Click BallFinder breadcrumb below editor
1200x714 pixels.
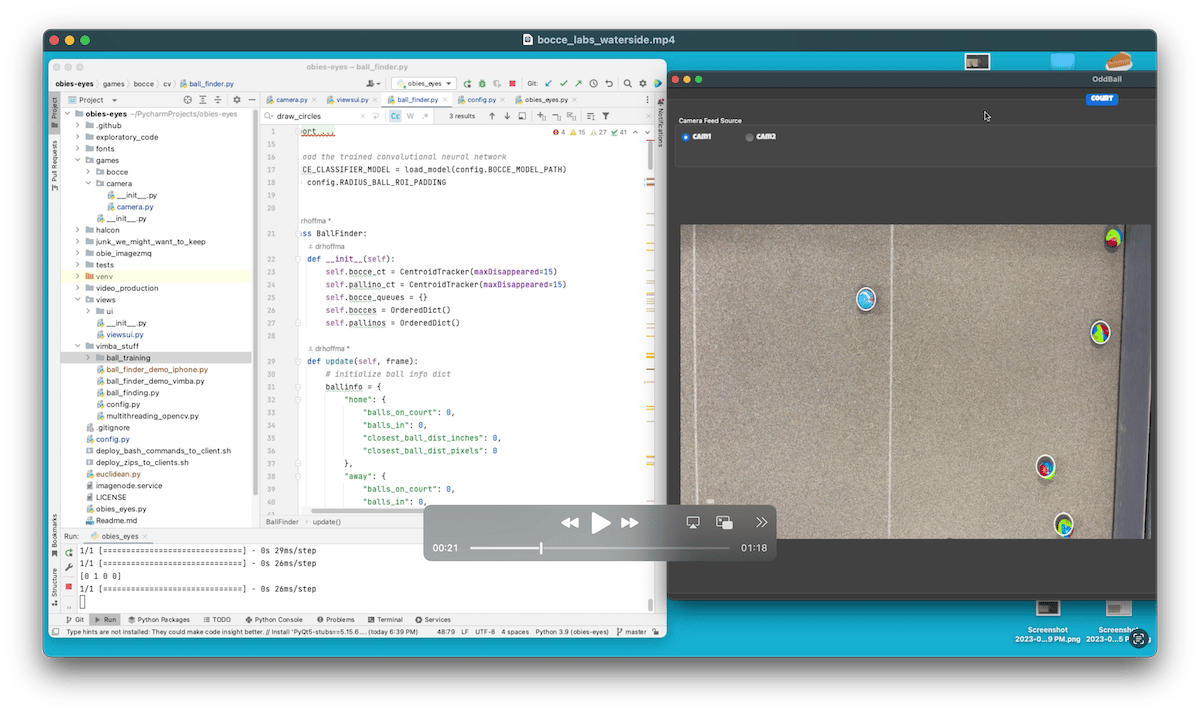pos(283,522)
